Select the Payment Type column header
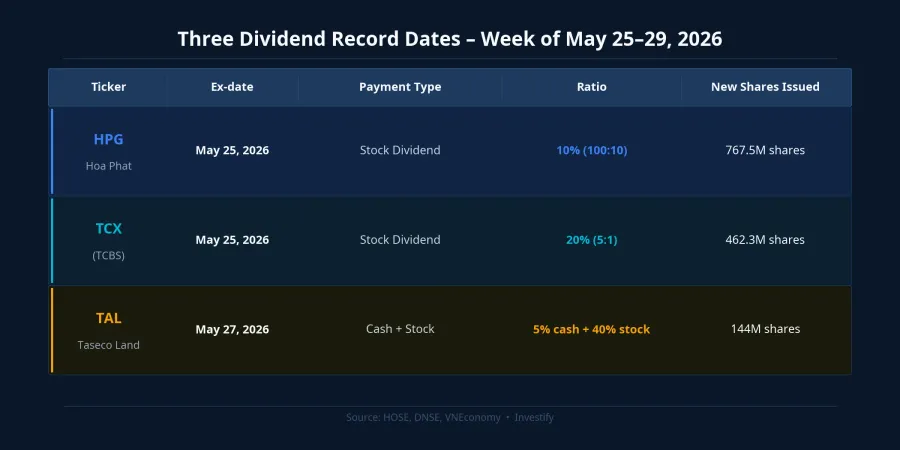The height and width of the screenshot is (450, 900). pyautogui.click(x=400, y=87)
